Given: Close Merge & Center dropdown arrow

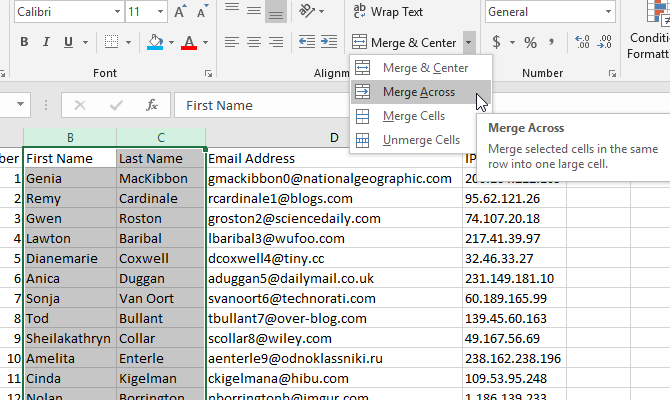Looking at the screenshot, I should point(469,42).
